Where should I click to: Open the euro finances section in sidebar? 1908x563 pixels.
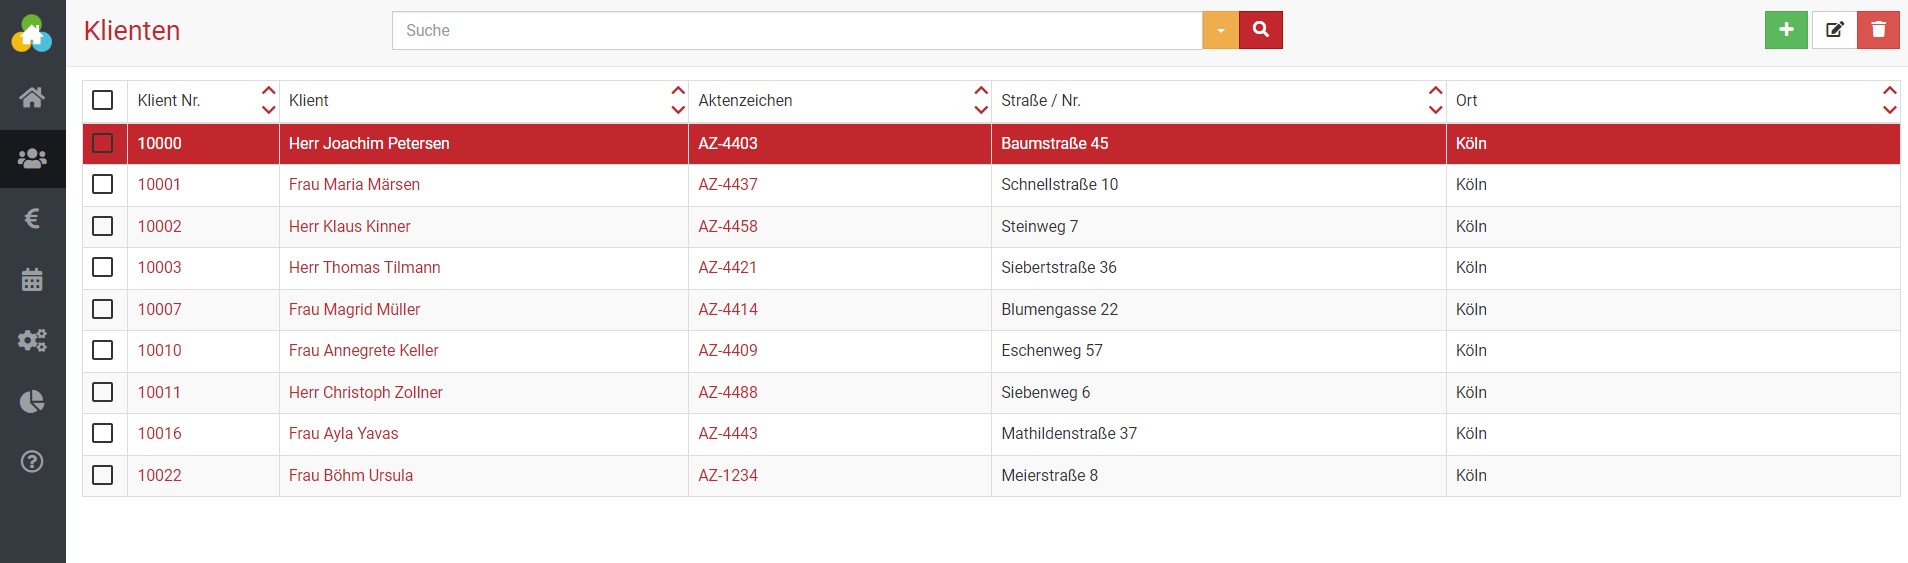(x=32, y=218)
